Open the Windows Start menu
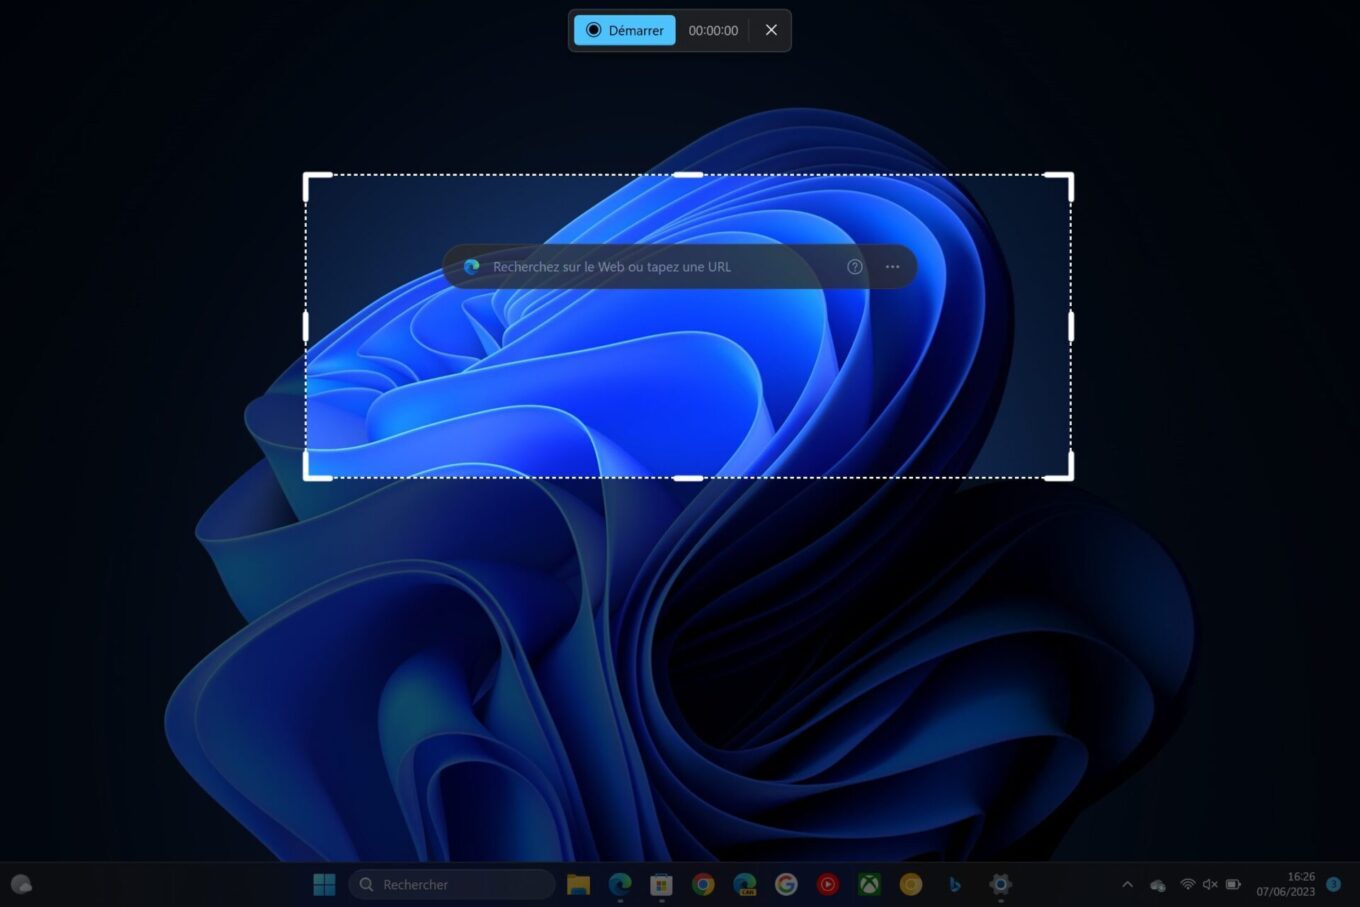This screenshot has width=1360, height=907. coord(324,884)
